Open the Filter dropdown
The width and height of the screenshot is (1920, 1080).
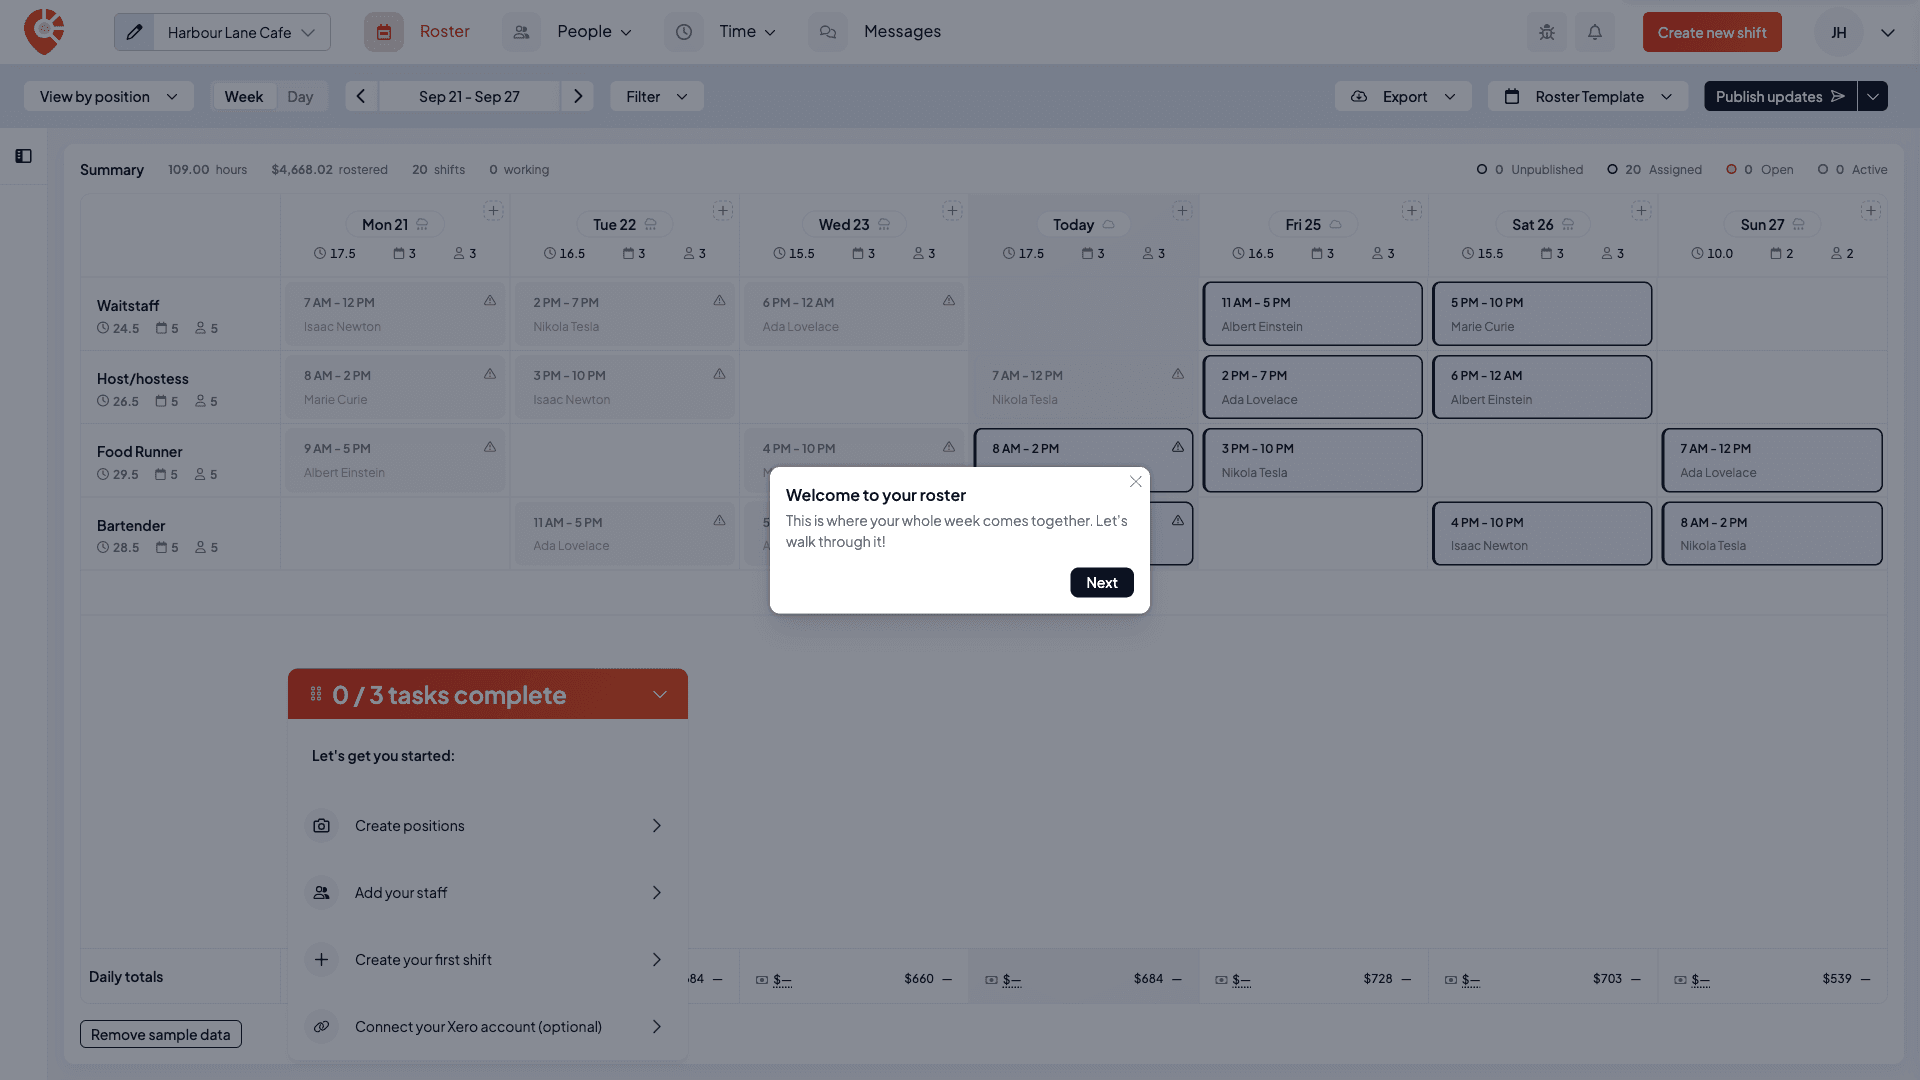point(657,96)
